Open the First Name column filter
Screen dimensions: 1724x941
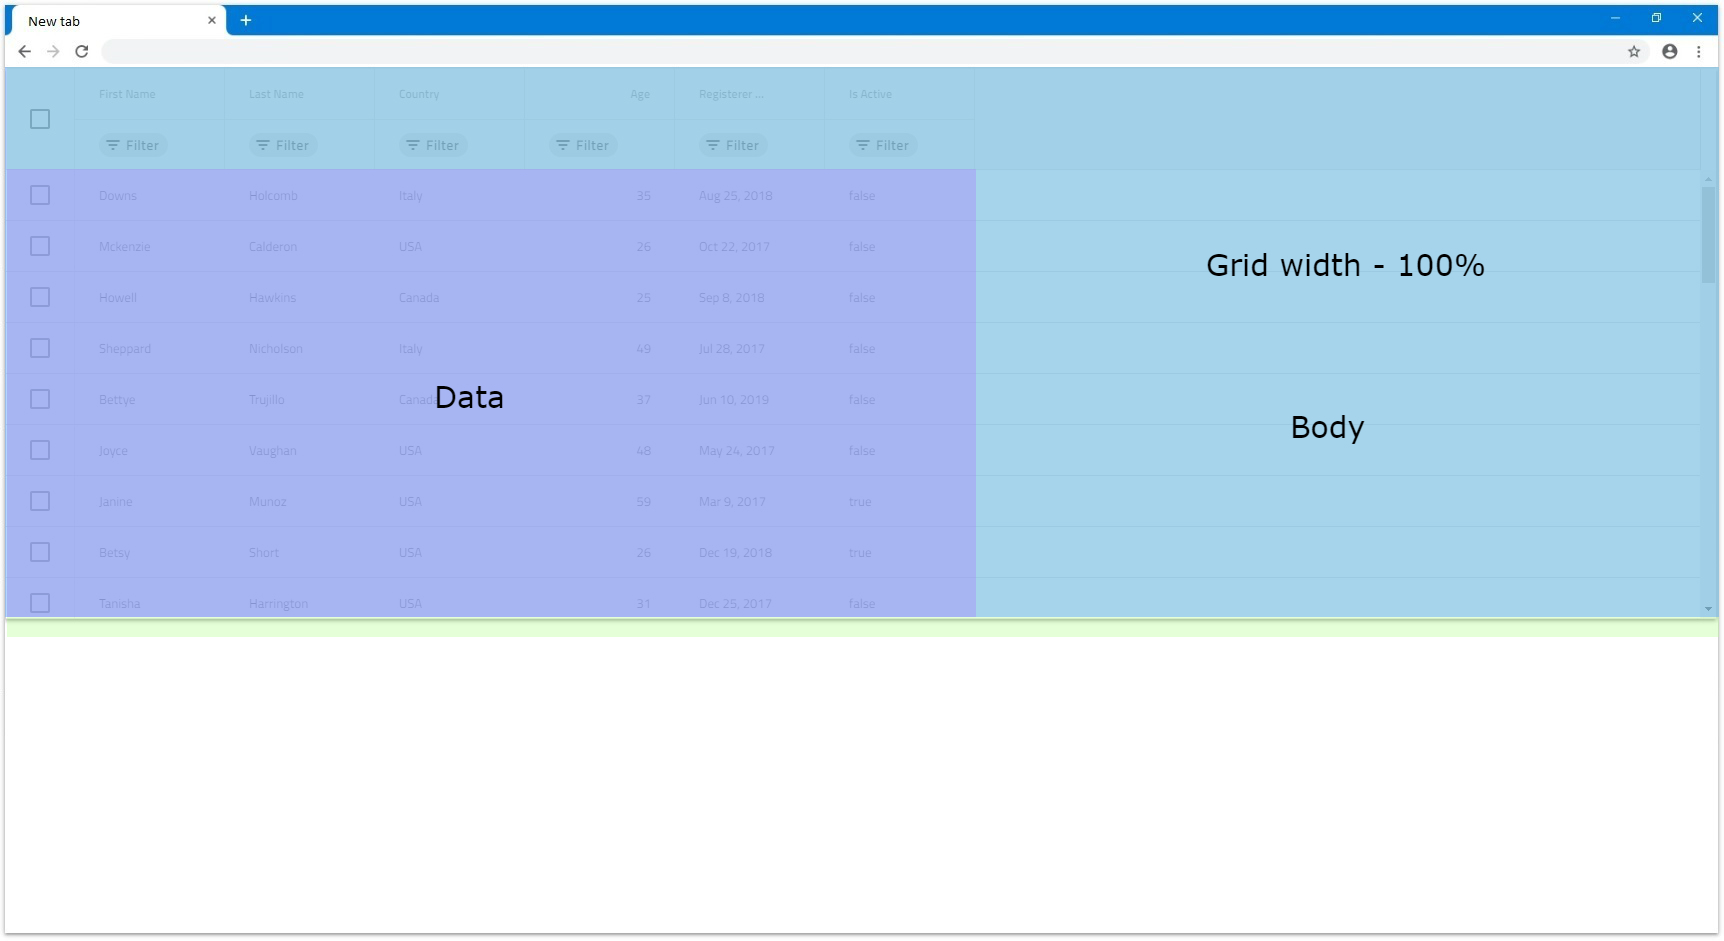(x=133, y=145)
